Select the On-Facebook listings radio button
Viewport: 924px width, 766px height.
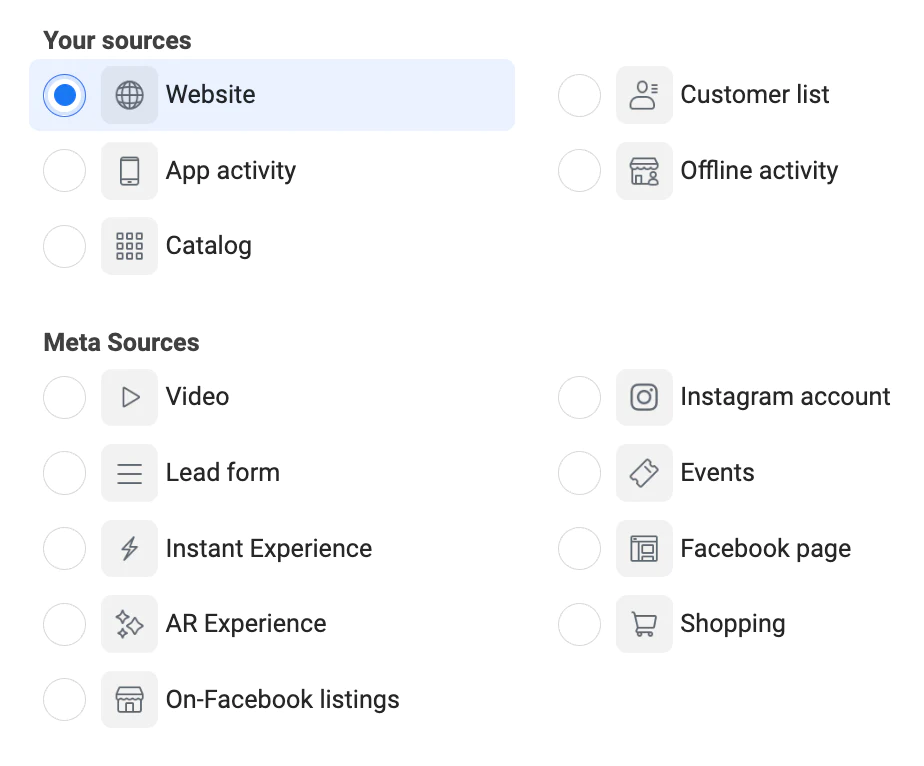[65, 700]
